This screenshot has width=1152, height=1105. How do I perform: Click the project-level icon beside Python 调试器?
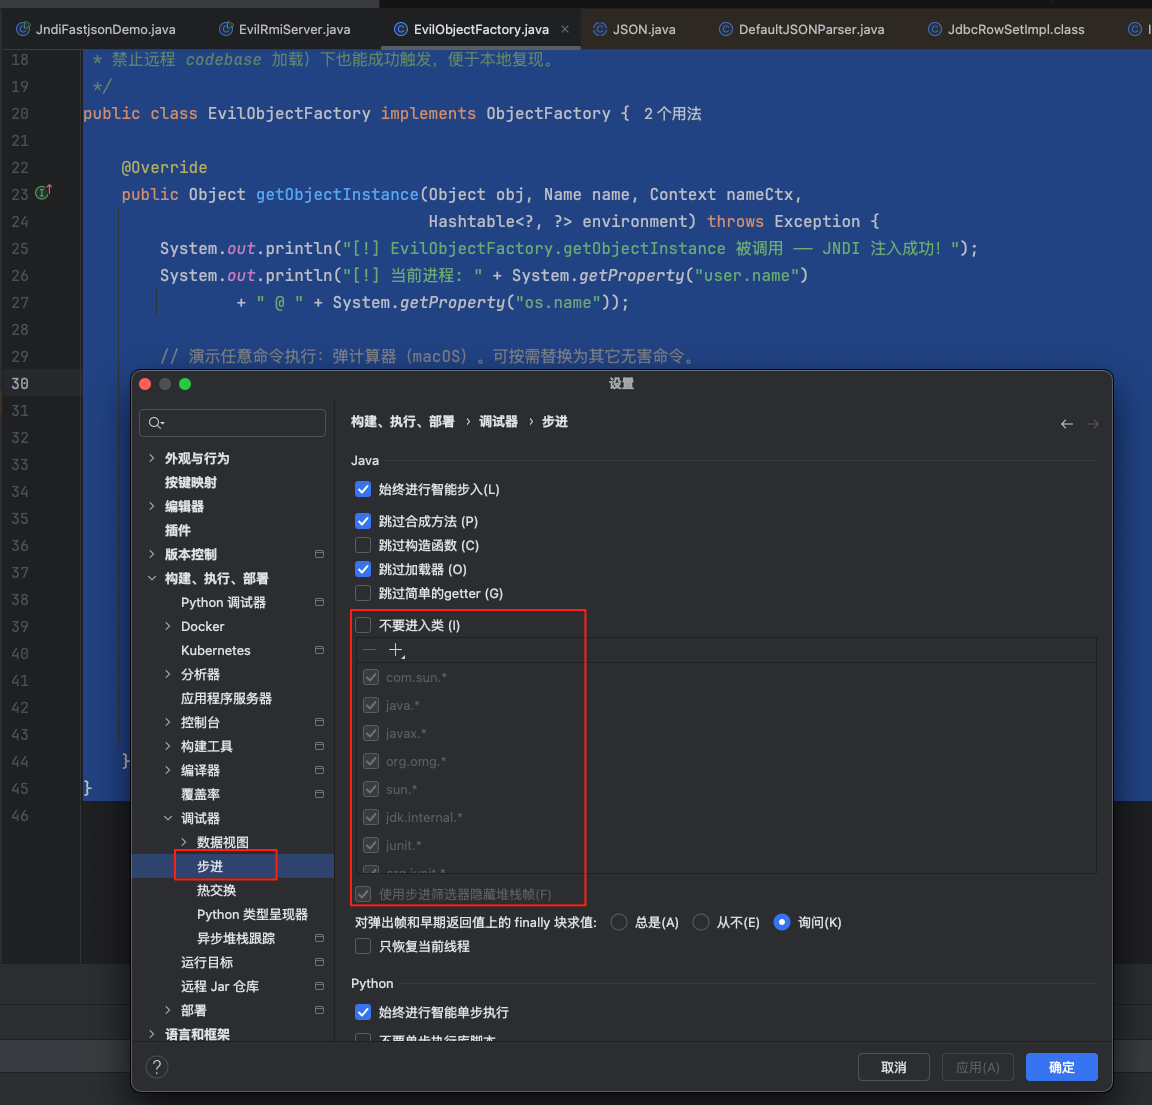(320, 602)
